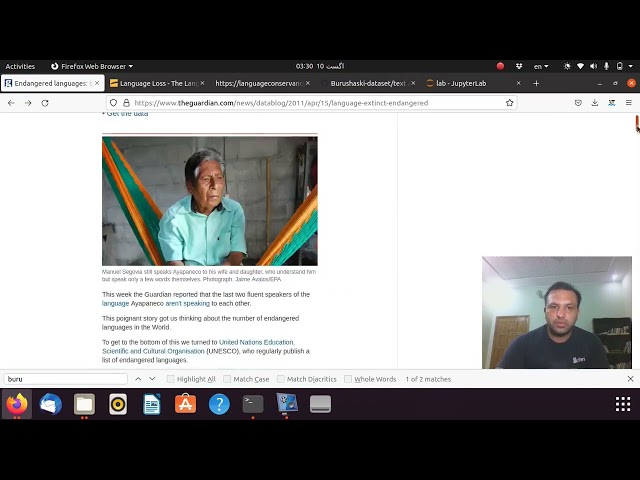Open the system status menu arrow
640x480 pixels.
(x=631, y=66)
